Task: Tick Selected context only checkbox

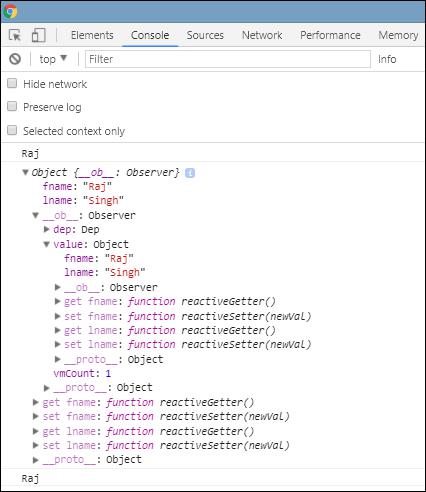Action: click(12, 130)
